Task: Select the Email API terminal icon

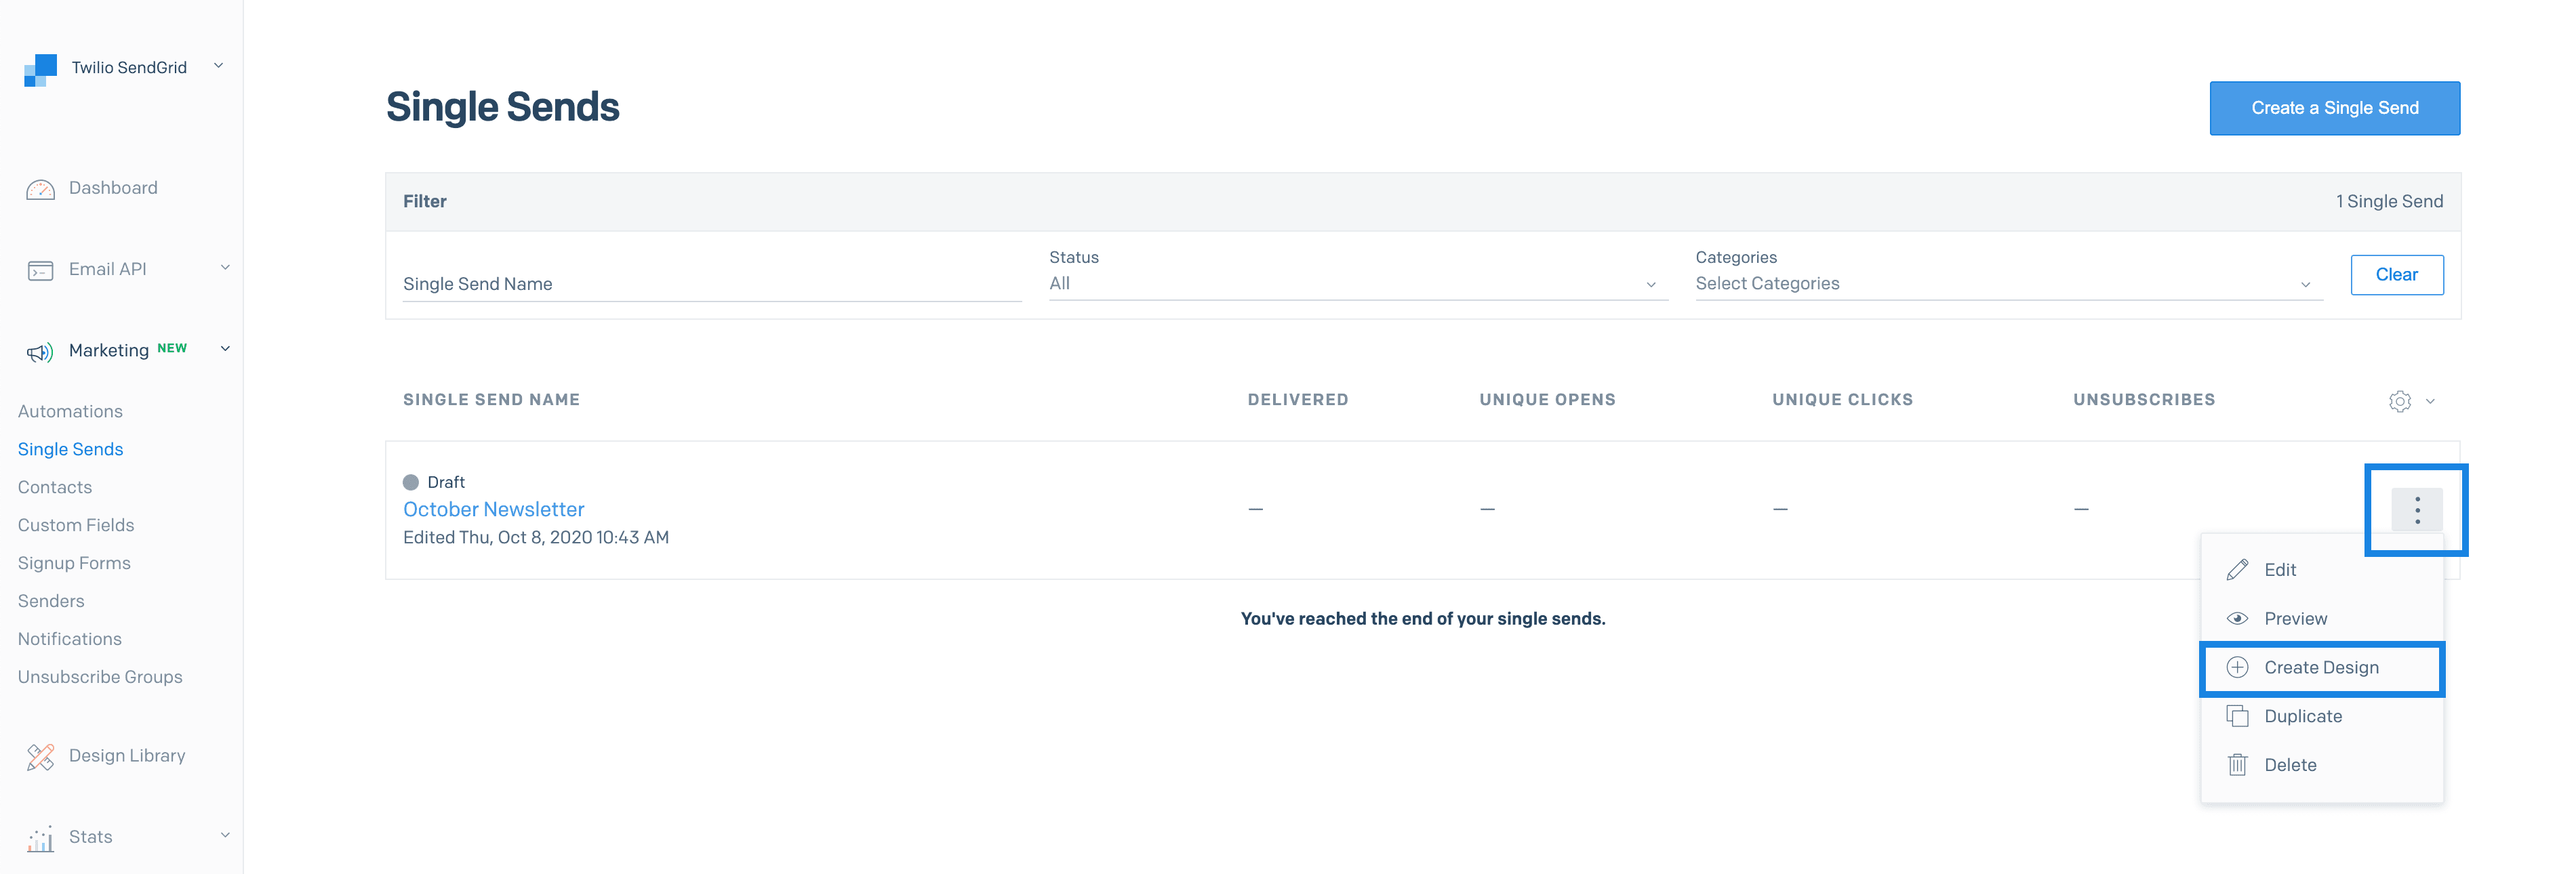Action: click(39, 269)
